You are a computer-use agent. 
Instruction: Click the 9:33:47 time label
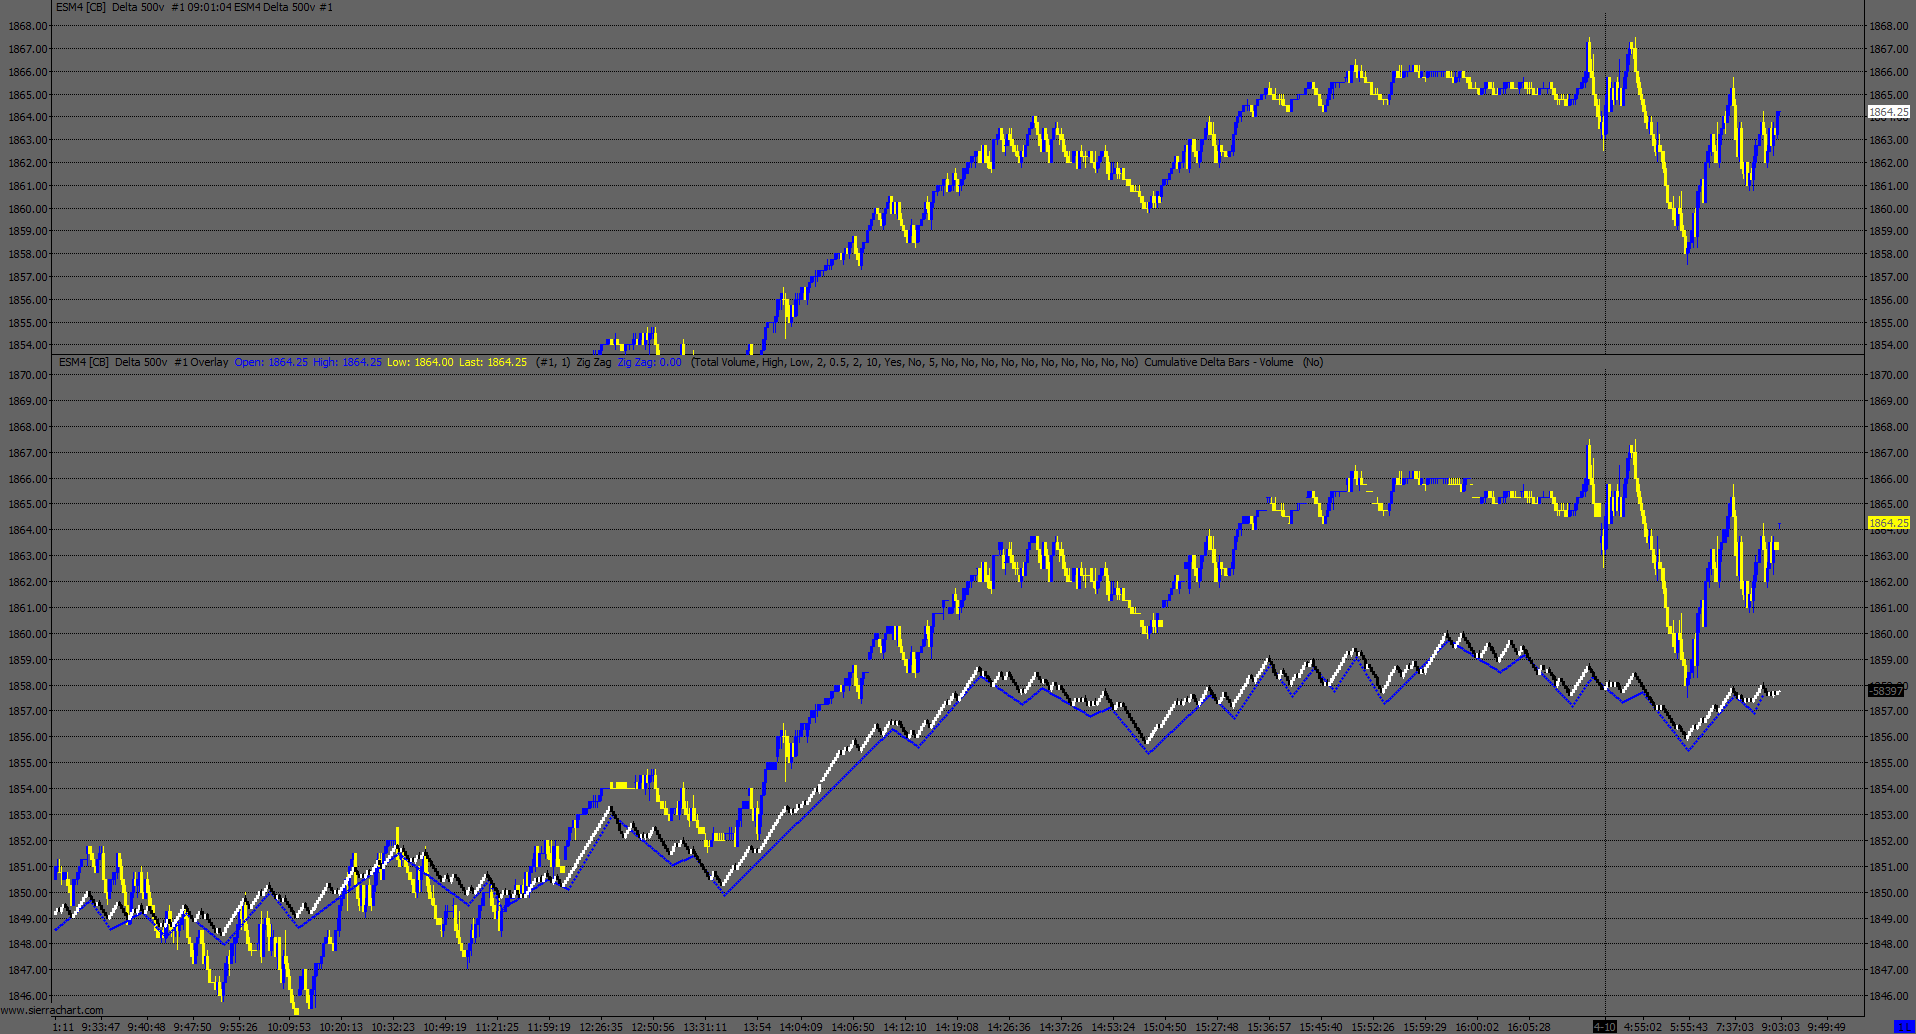[101, 1027]
